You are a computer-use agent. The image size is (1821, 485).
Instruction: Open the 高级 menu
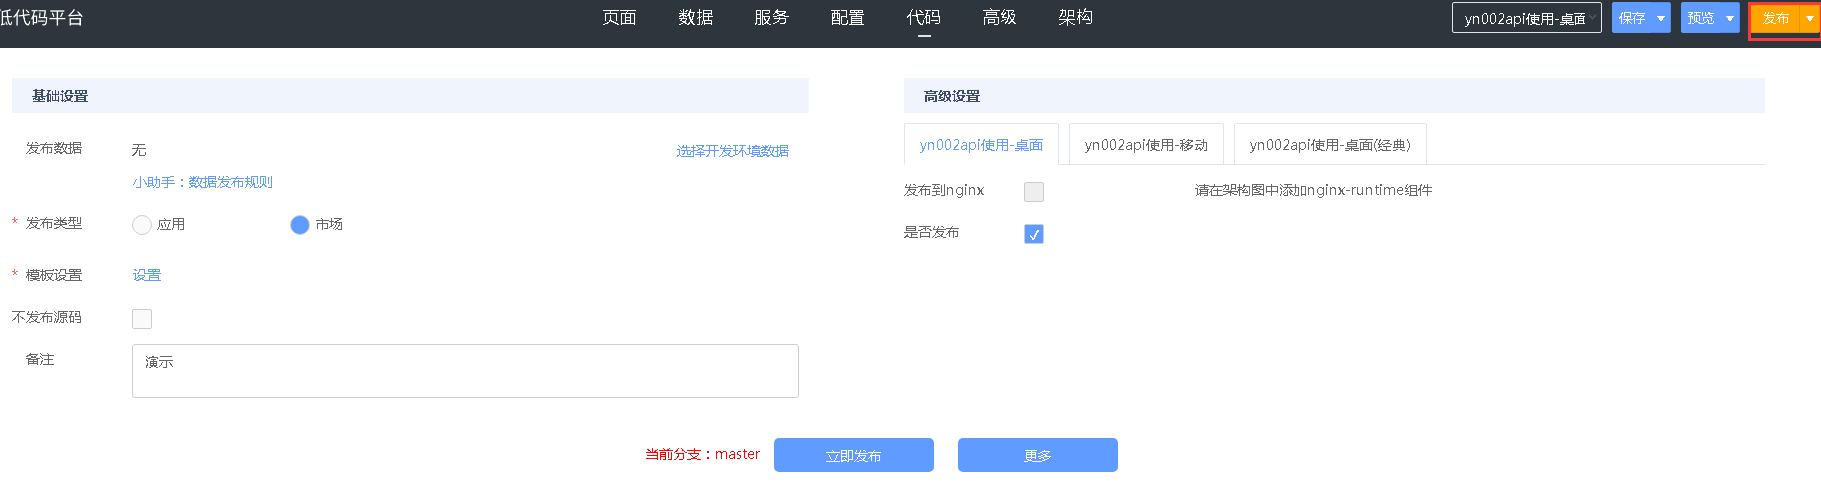point(999,18)
